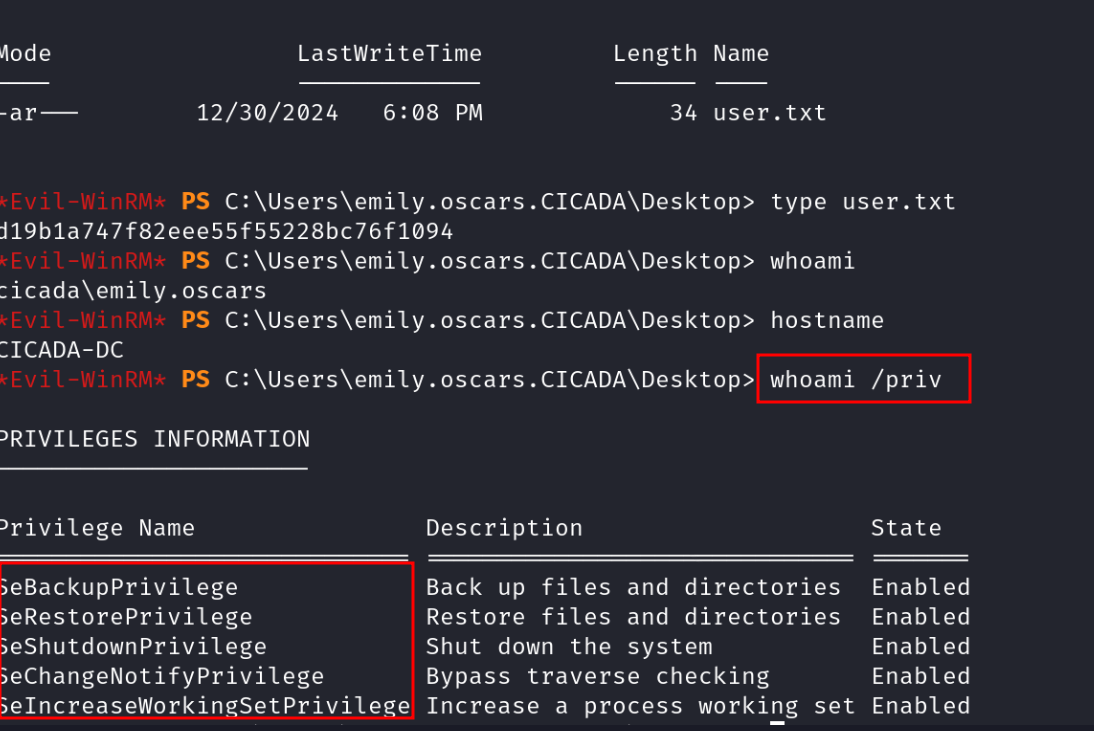The height and width of the screenshot is (731, 1094).
Task: Click the SeChangeNotifyPrivilege entry
Action: coord(162,676)
